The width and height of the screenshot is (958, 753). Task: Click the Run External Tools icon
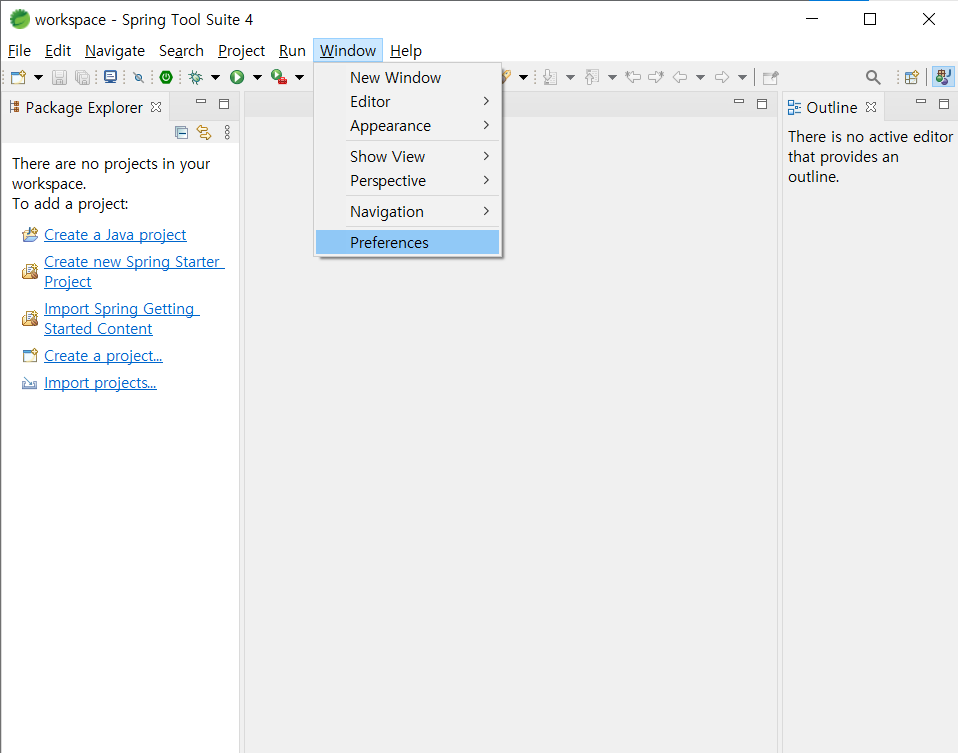click(x=279, y=77)
